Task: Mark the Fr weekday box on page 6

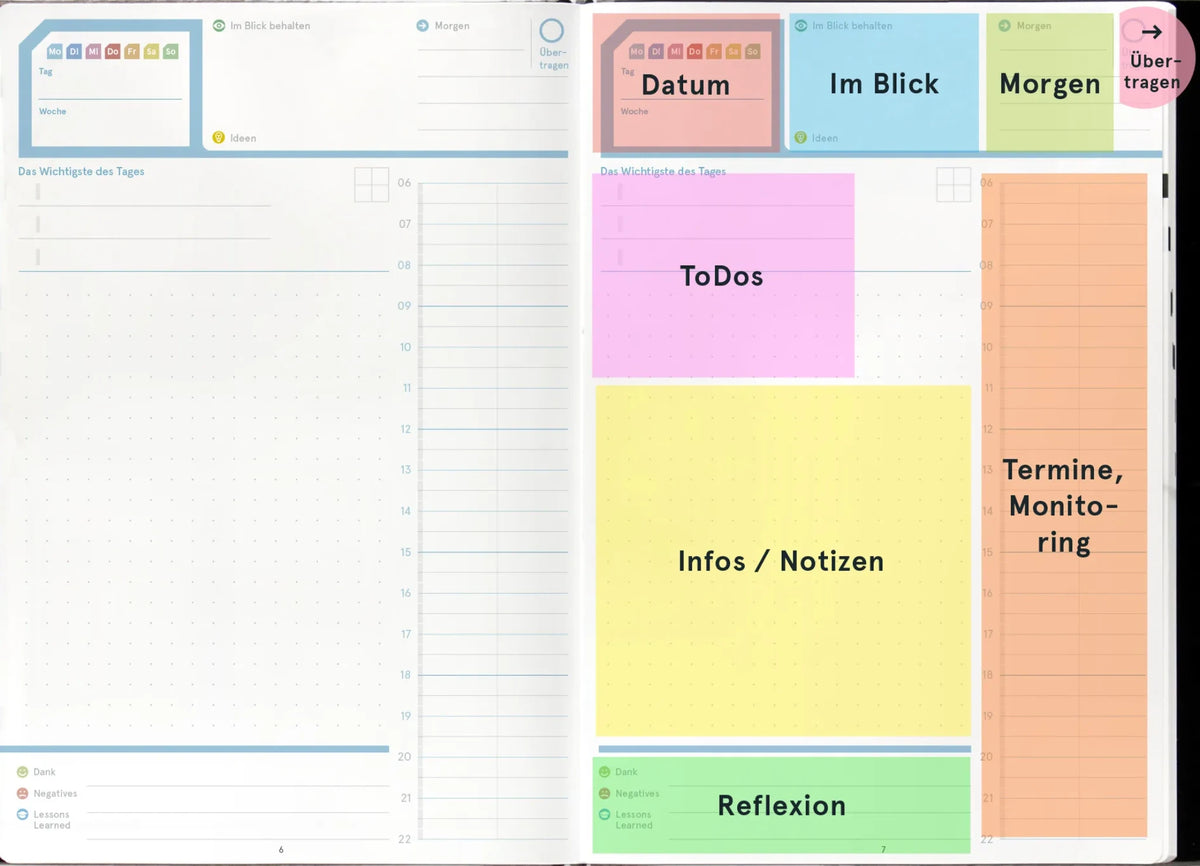Action: click(x=132, y=51)
